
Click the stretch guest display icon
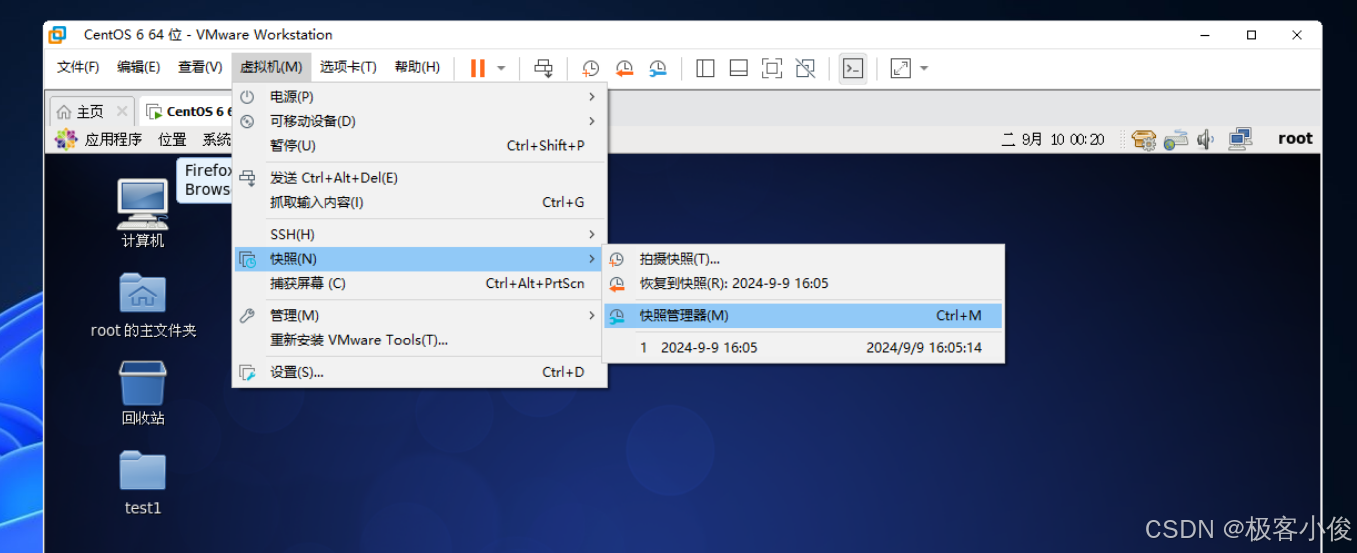click(x=900, y=68)
